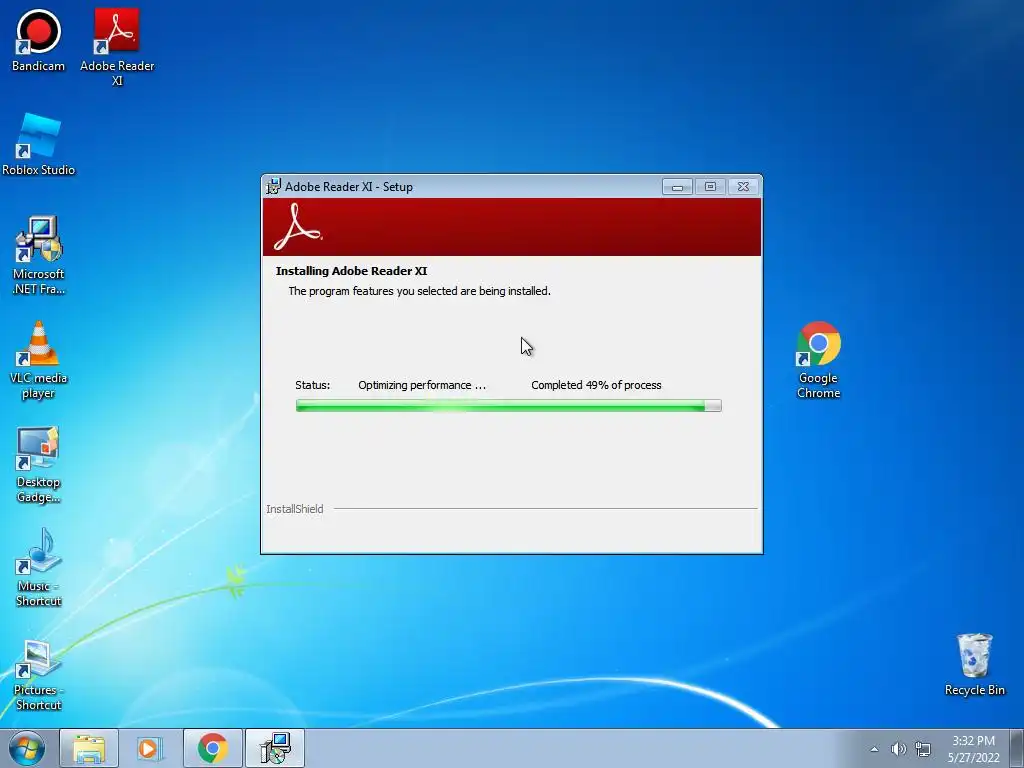Switch to the installer taskbar button
This screenshot has height=768, width=1024.
coord(274,748)
